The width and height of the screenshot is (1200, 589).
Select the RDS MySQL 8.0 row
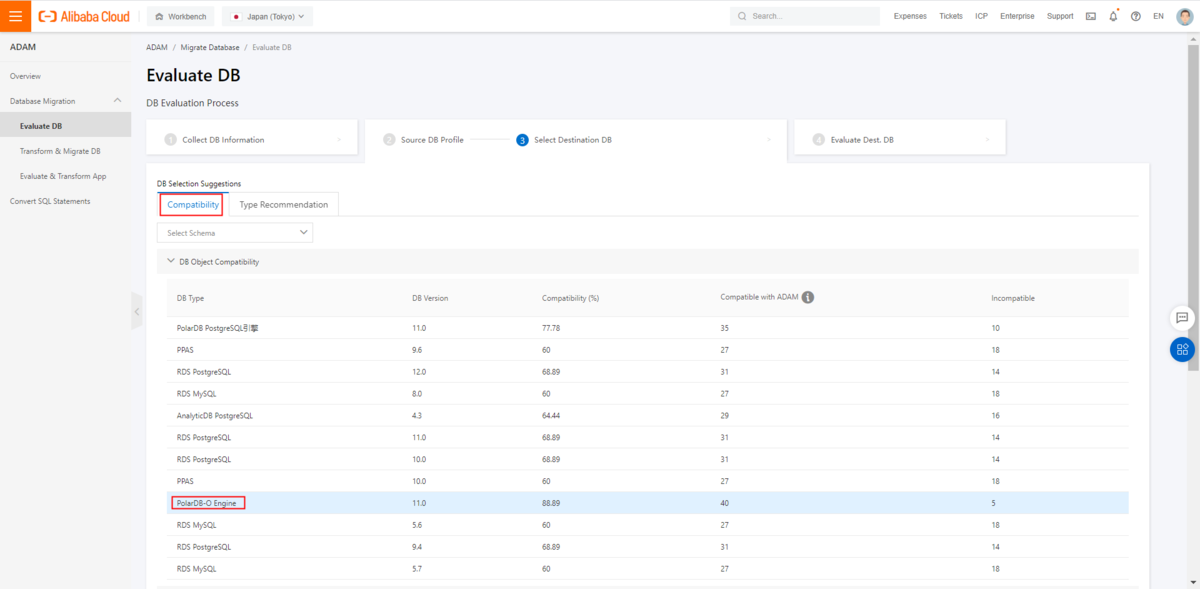click(x=648, y=394)
